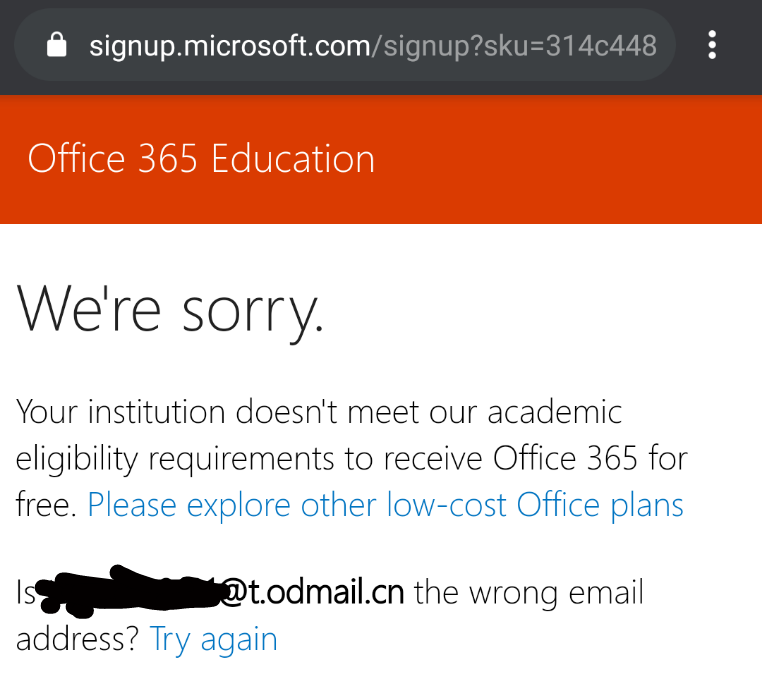The height and width of the screenshot is (695, 762).
Task: Click the "@t.odmail.cn" email domain text
Action: point(311,593)
